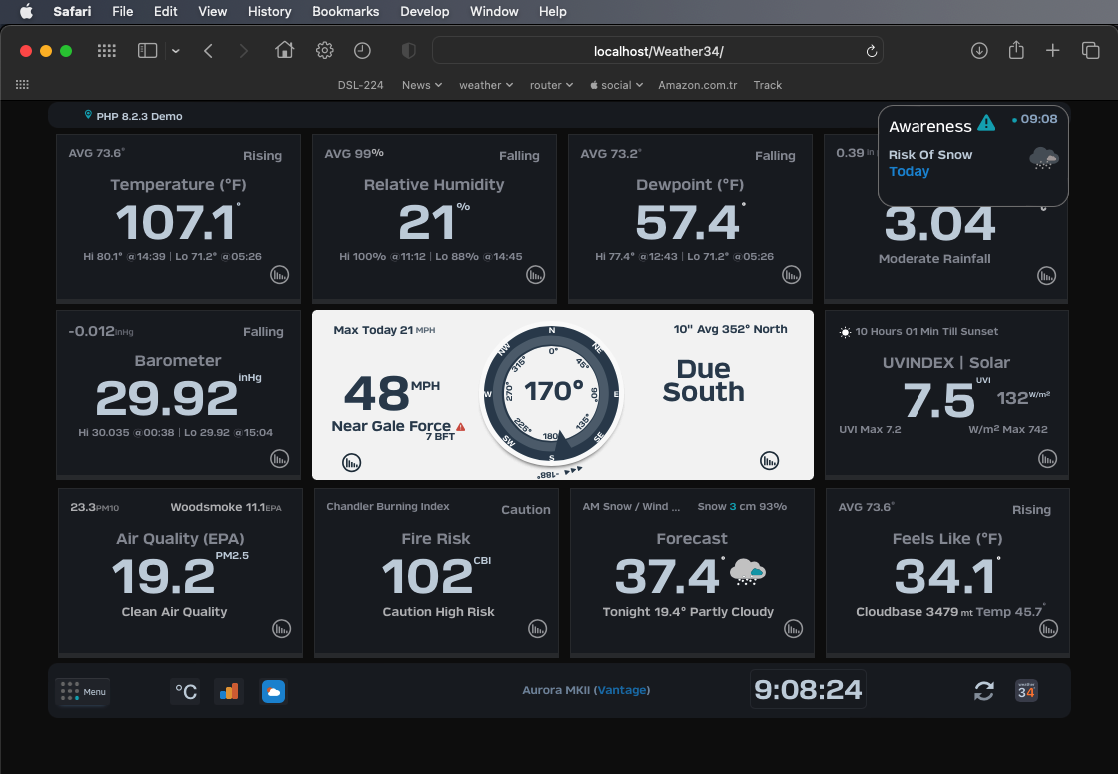Click the Today link in Awareness popup
The width and height of the screenshot is (1118, 774).
click(909, 171)
